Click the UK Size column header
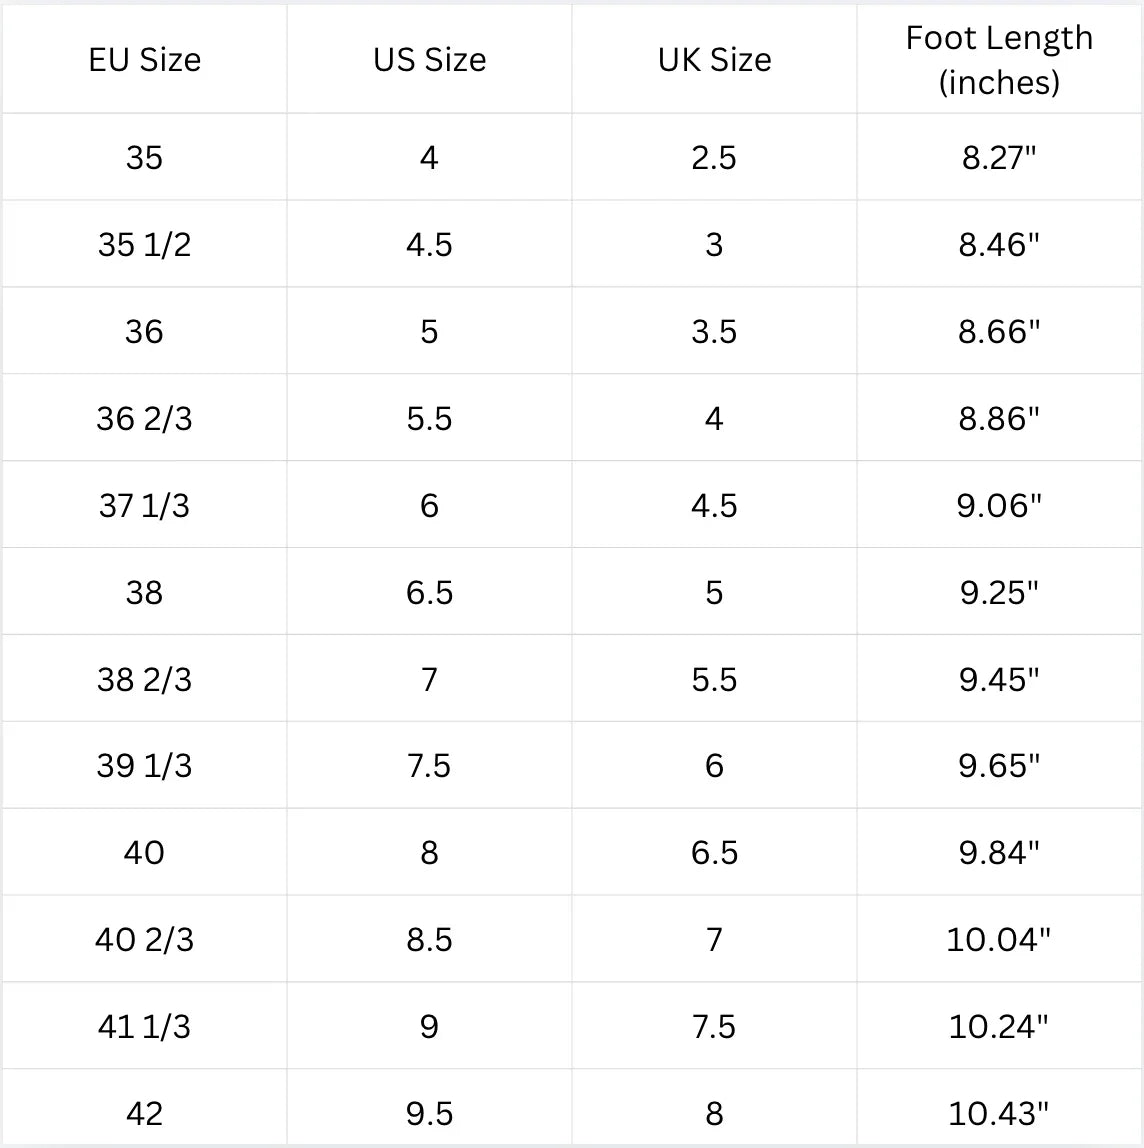1144x1148 pixels. coord(714,59)
